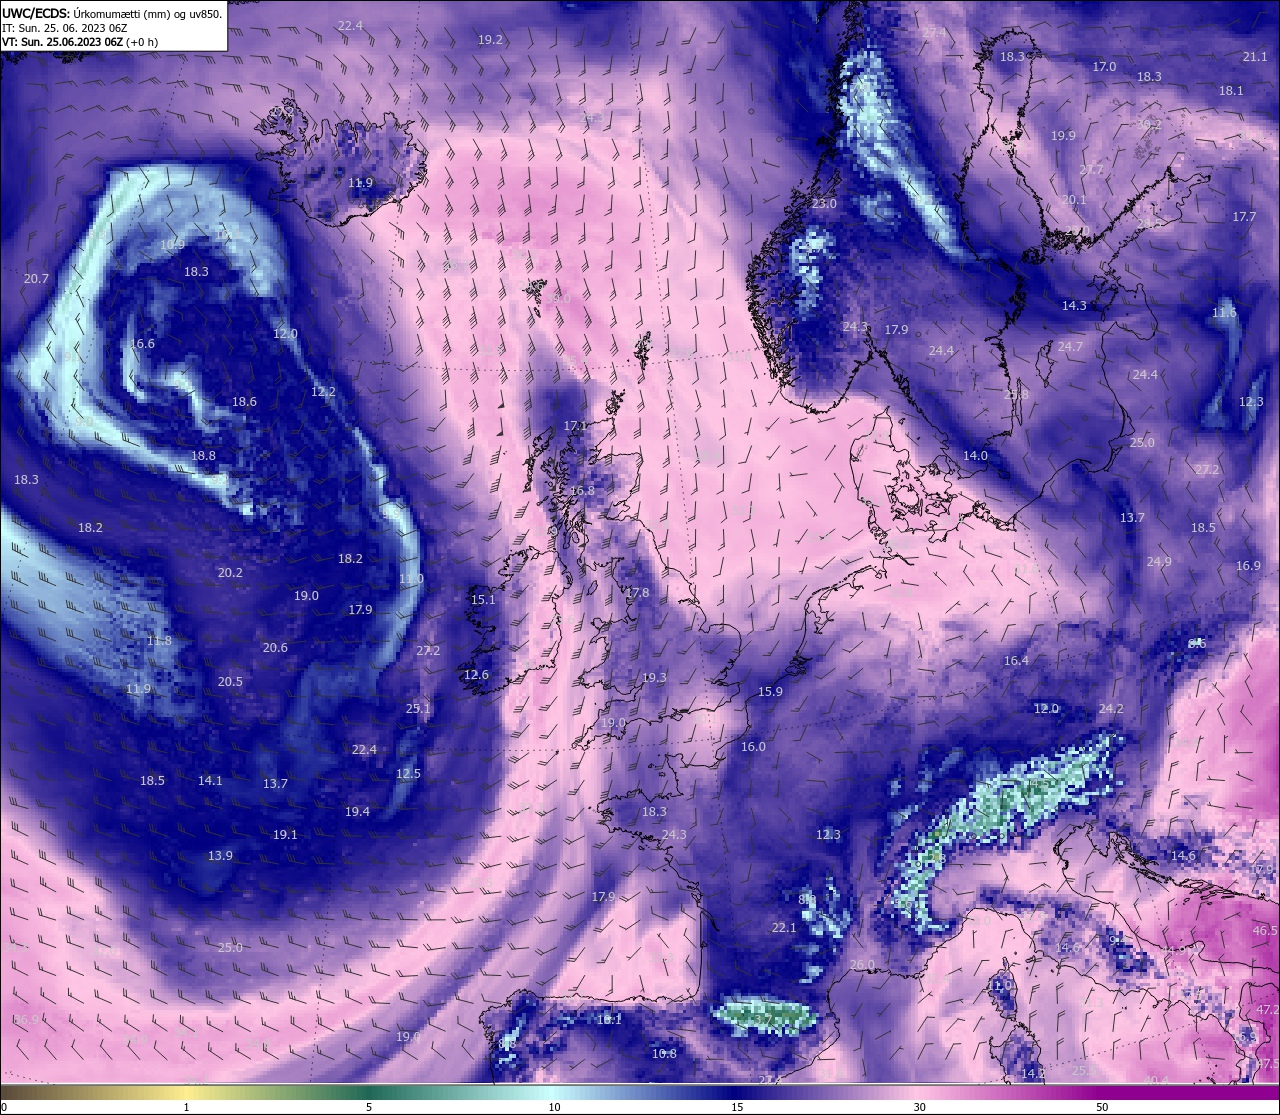Image resolution: width=1280 pixels, height=1115 pixels.
Task: Click the map value '16.0'
Action: (753, 747)
